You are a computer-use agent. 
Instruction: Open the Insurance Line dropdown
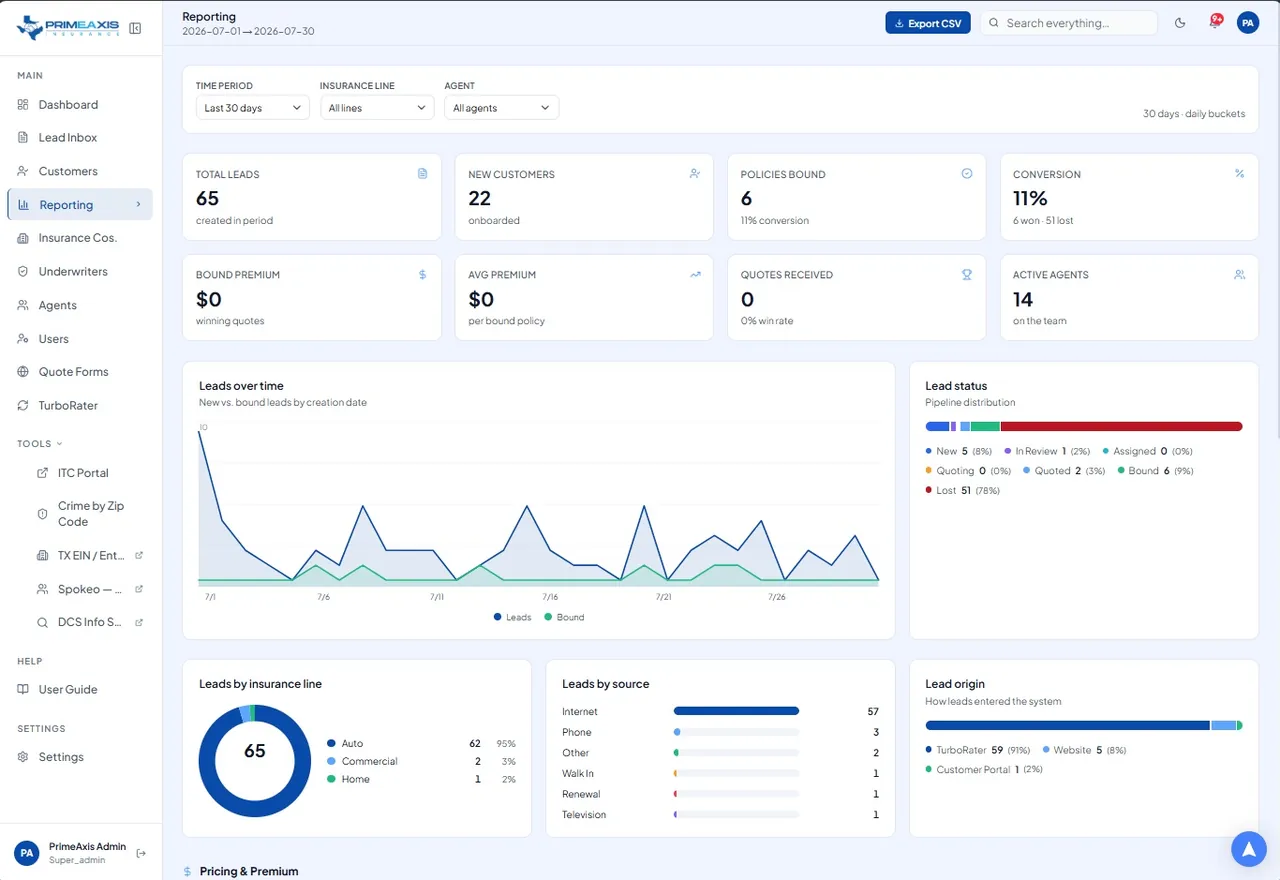(x=377, y=108)
